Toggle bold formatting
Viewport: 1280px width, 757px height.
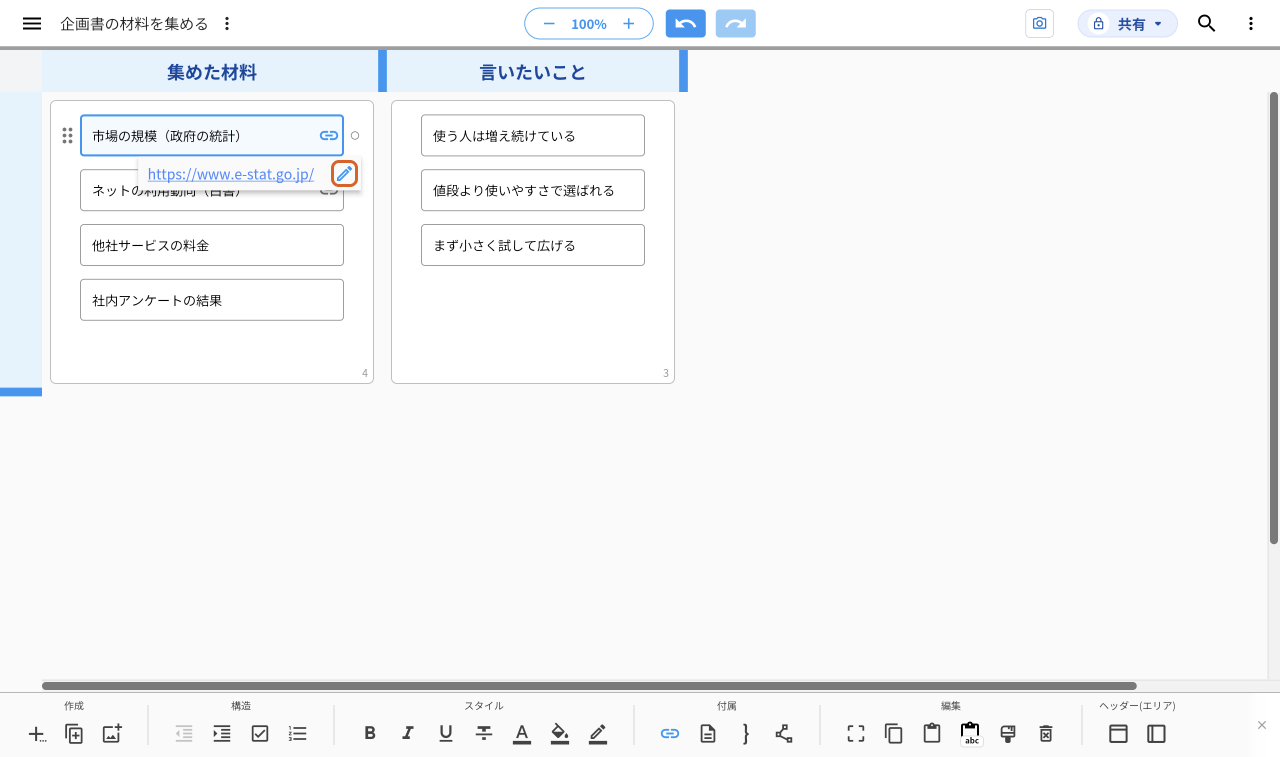(370, 734)
